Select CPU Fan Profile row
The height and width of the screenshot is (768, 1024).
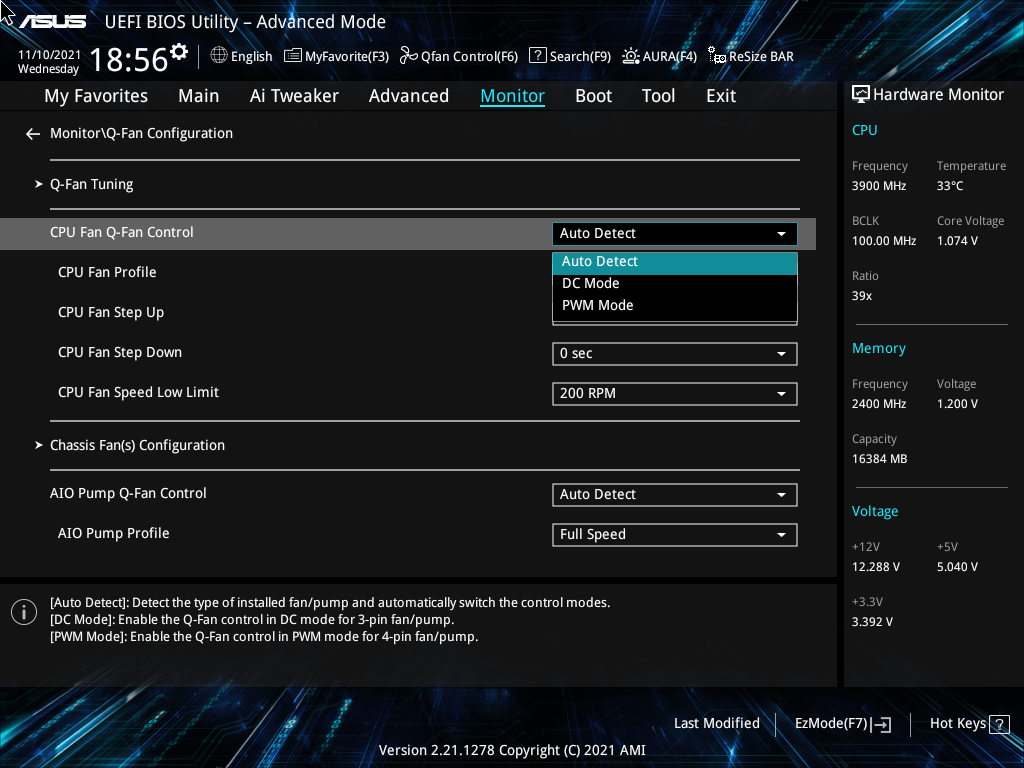(x=107, y=272)
